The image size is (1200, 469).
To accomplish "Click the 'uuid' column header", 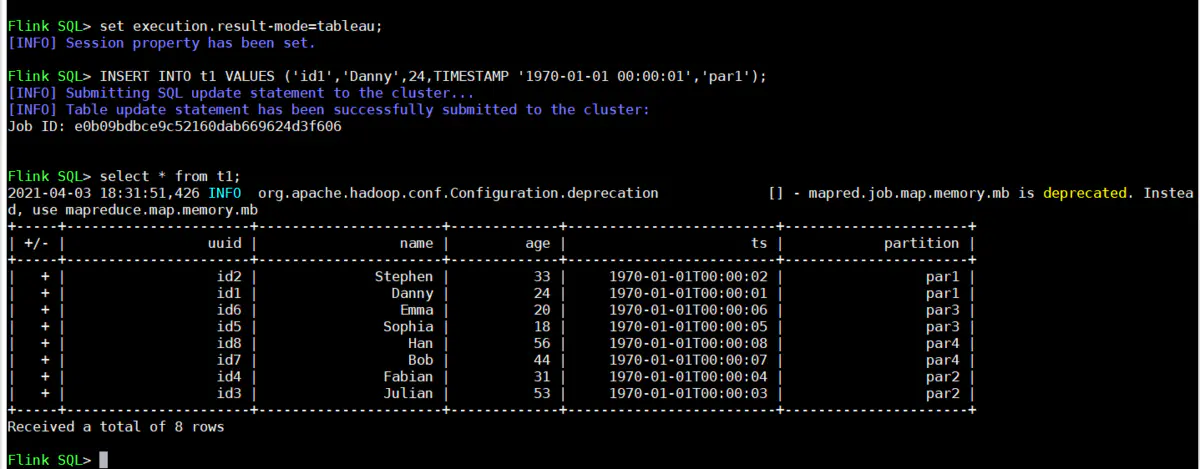I will pyautogui.click(x=227, y=243).
